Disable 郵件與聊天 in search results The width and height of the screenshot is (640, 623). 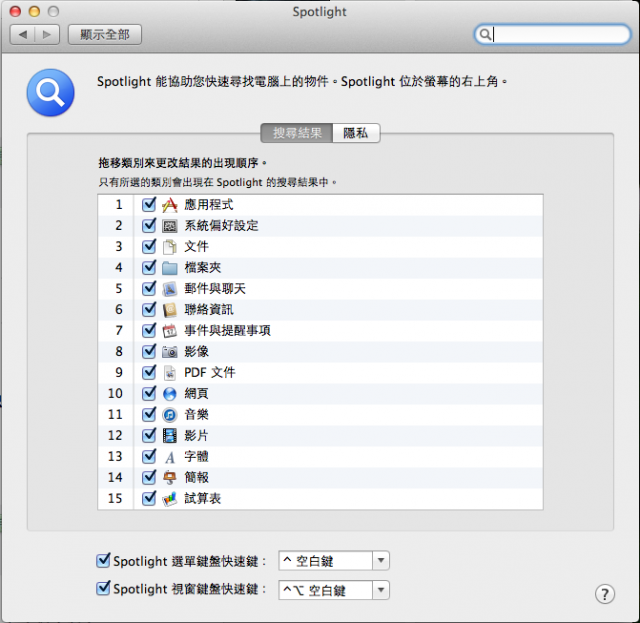[149, 288]
